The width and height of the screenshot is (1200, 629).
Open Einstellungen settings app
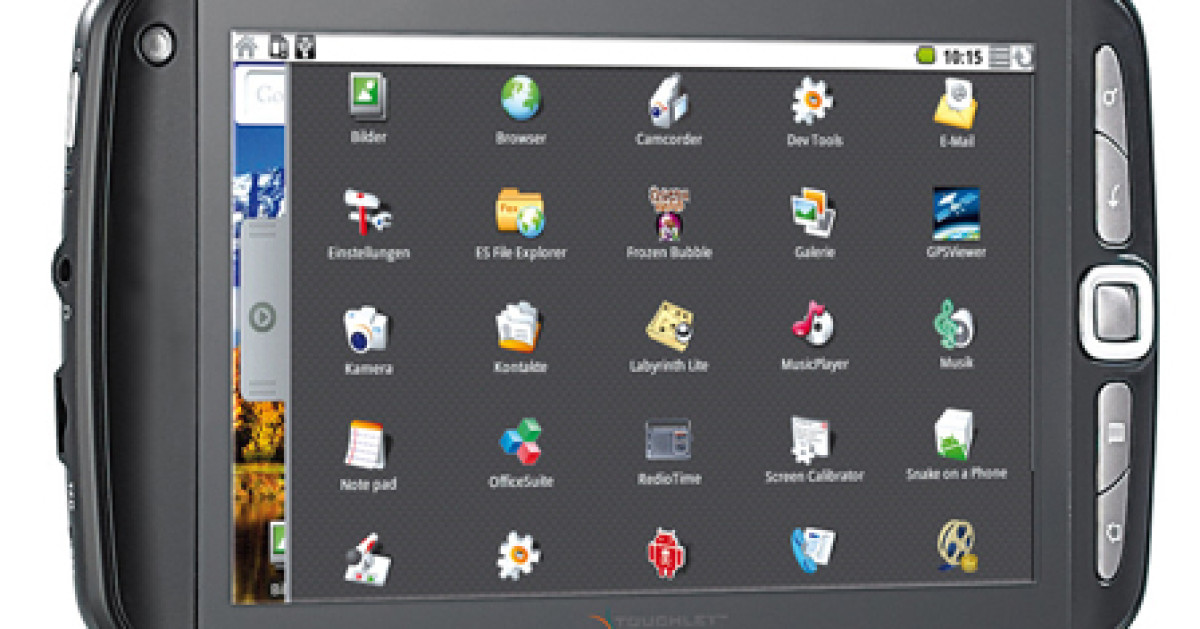click(x=368, y=213)
